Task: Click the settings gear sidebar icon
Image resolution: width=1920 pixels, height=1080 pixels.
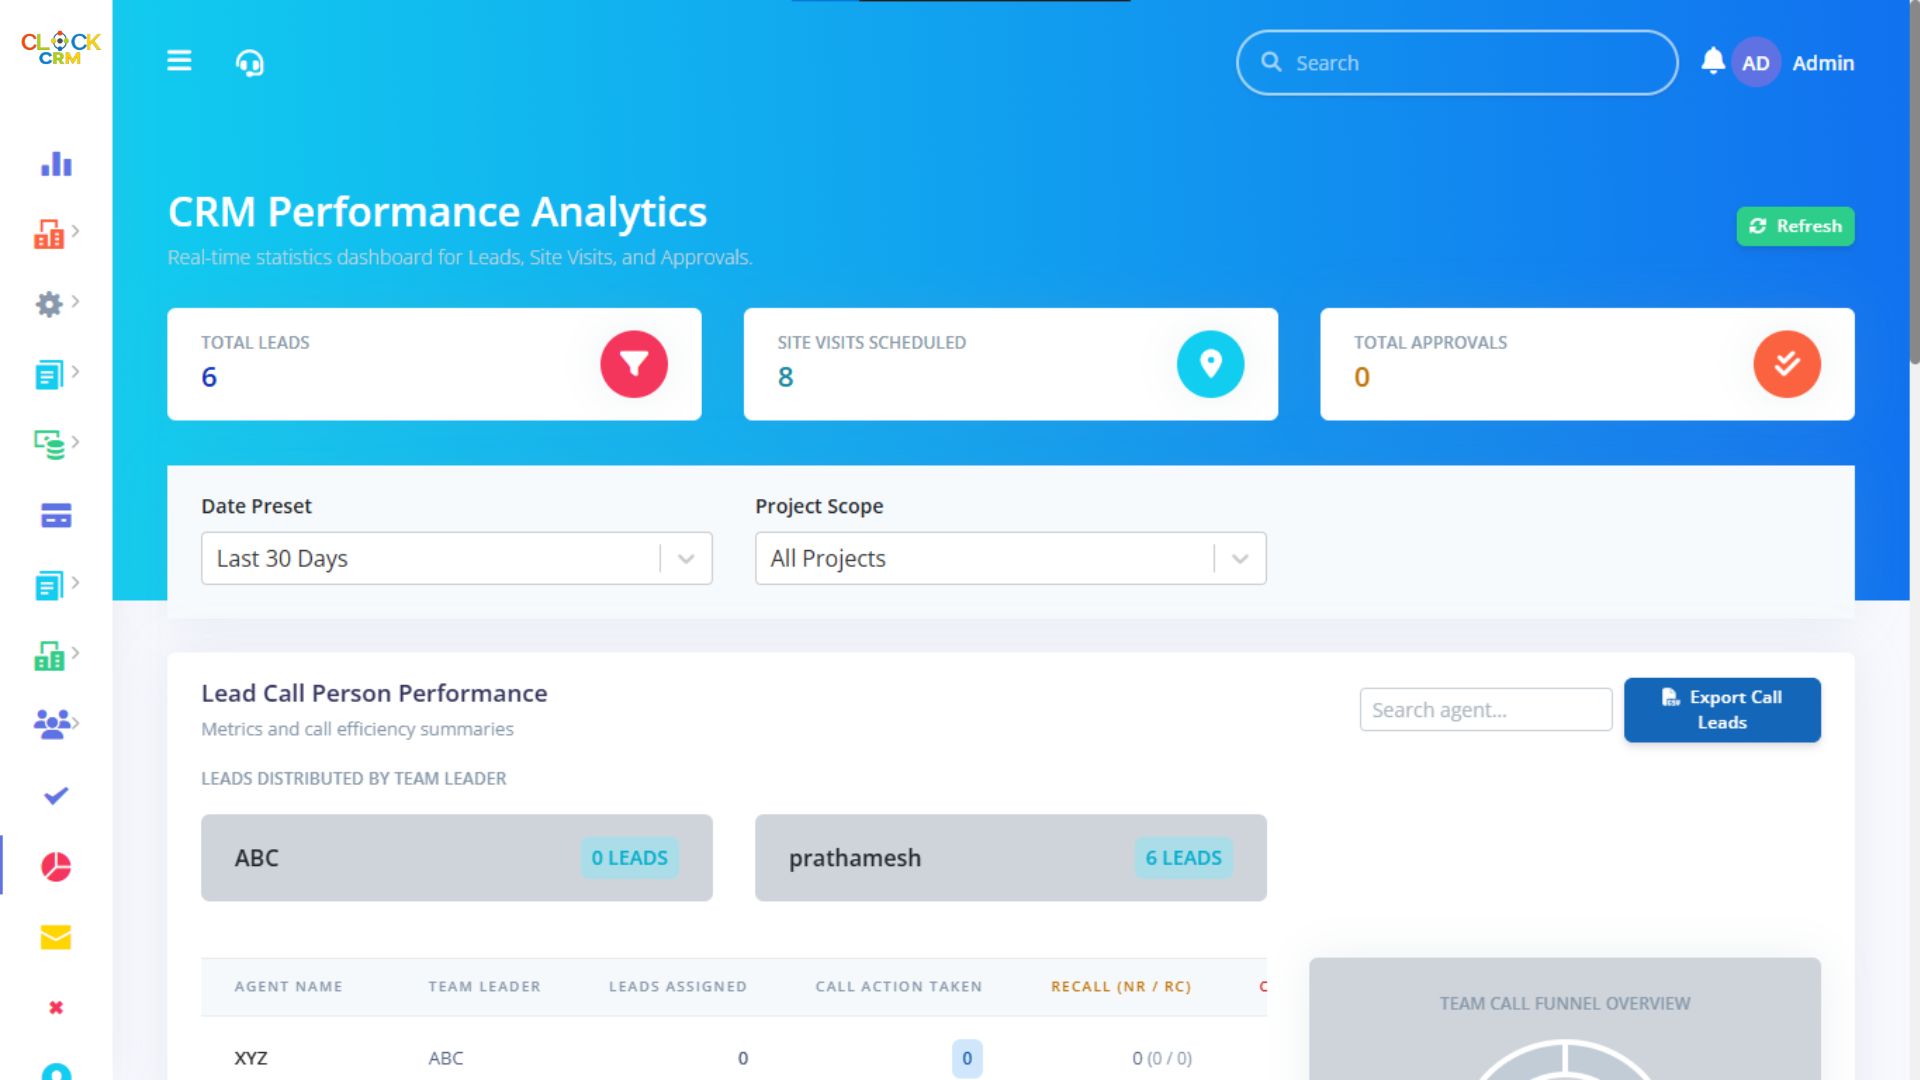Action: (49, 304)
